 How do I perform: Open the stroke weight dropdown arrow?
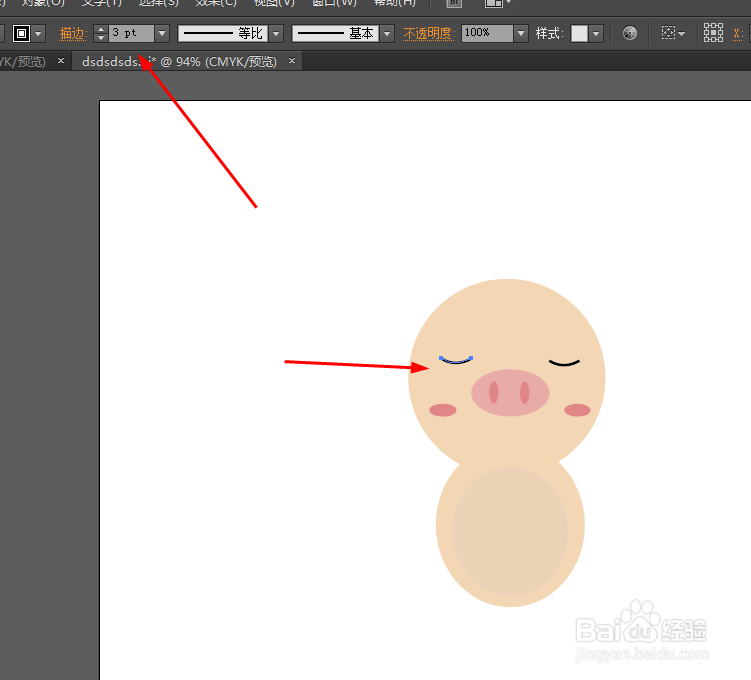[162, 34]
